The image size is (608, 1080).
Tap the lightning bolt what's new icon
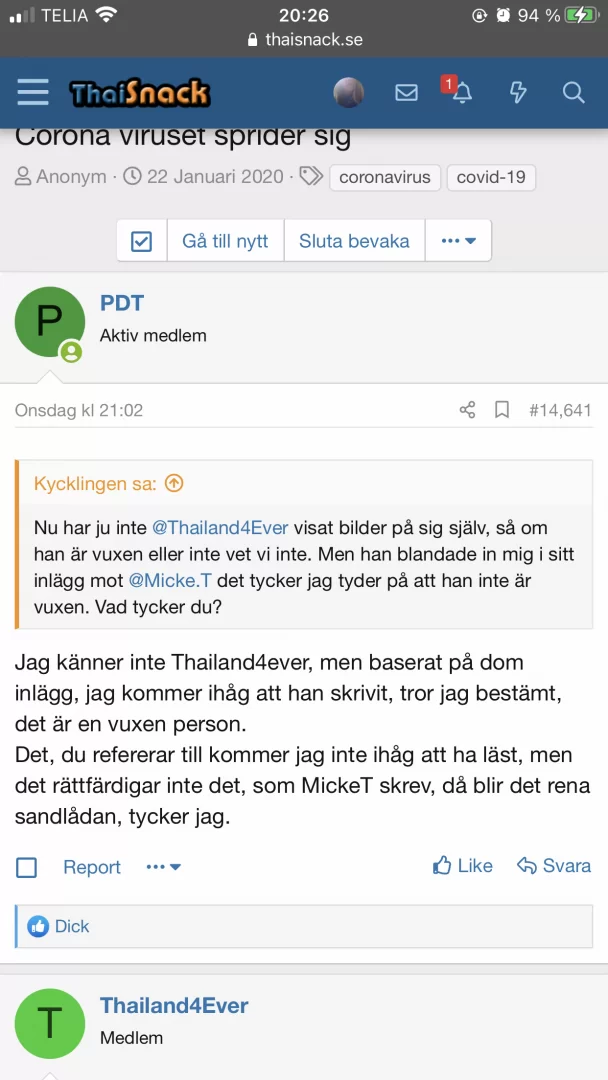click(517, 93)
